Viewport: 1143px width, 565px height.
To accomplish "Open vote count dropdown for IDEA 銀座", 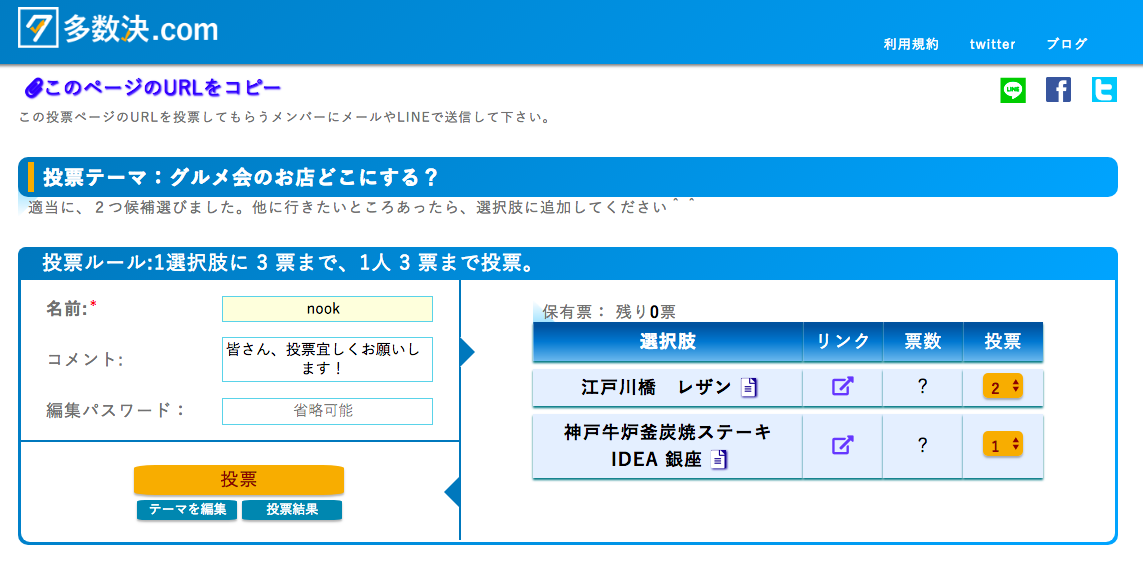I will click(x=1002, y=445).
